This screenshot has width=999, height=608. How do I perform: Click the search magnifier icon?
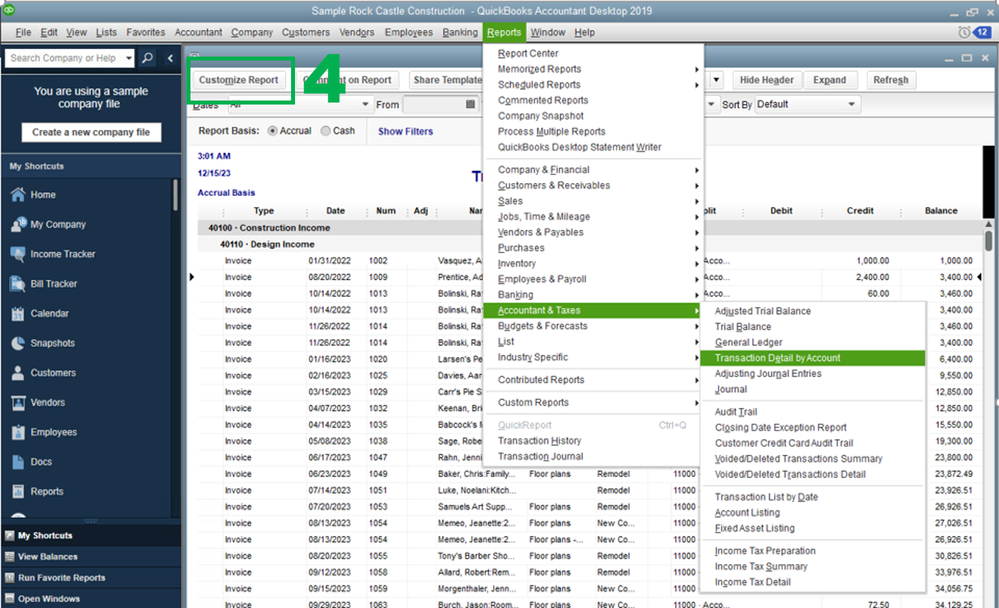(147, 58)
